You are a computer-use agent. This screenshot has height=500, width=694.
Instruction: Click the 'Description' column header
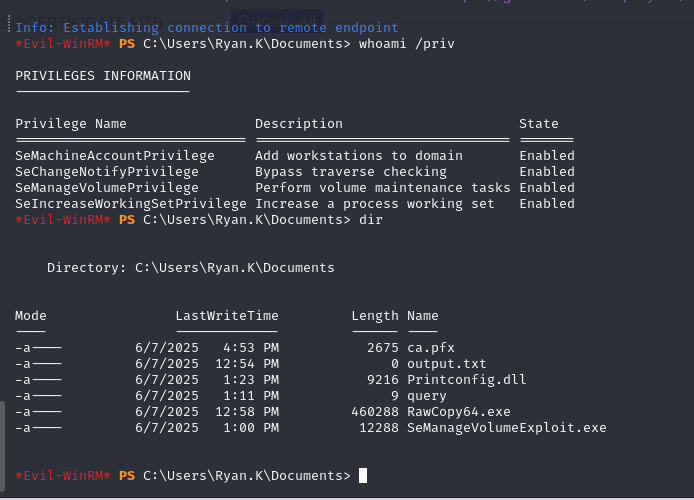click(299, 124)
